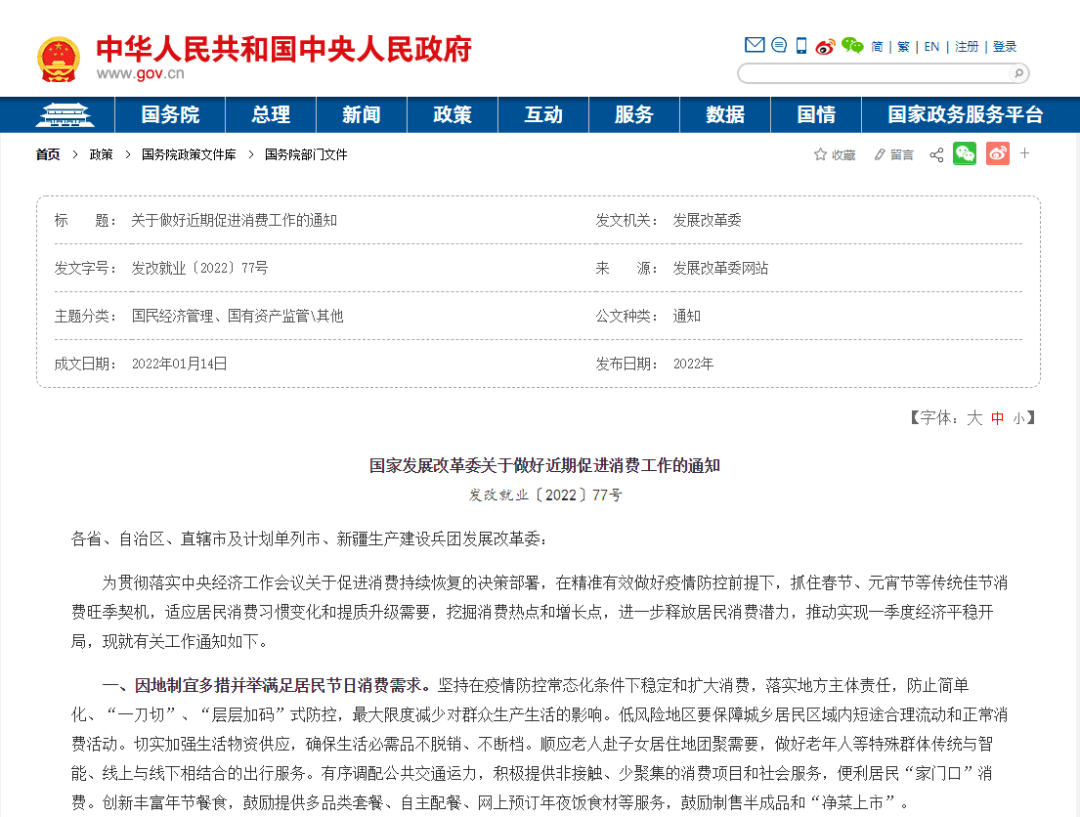Select medium font size 中

tap(997, 419)
